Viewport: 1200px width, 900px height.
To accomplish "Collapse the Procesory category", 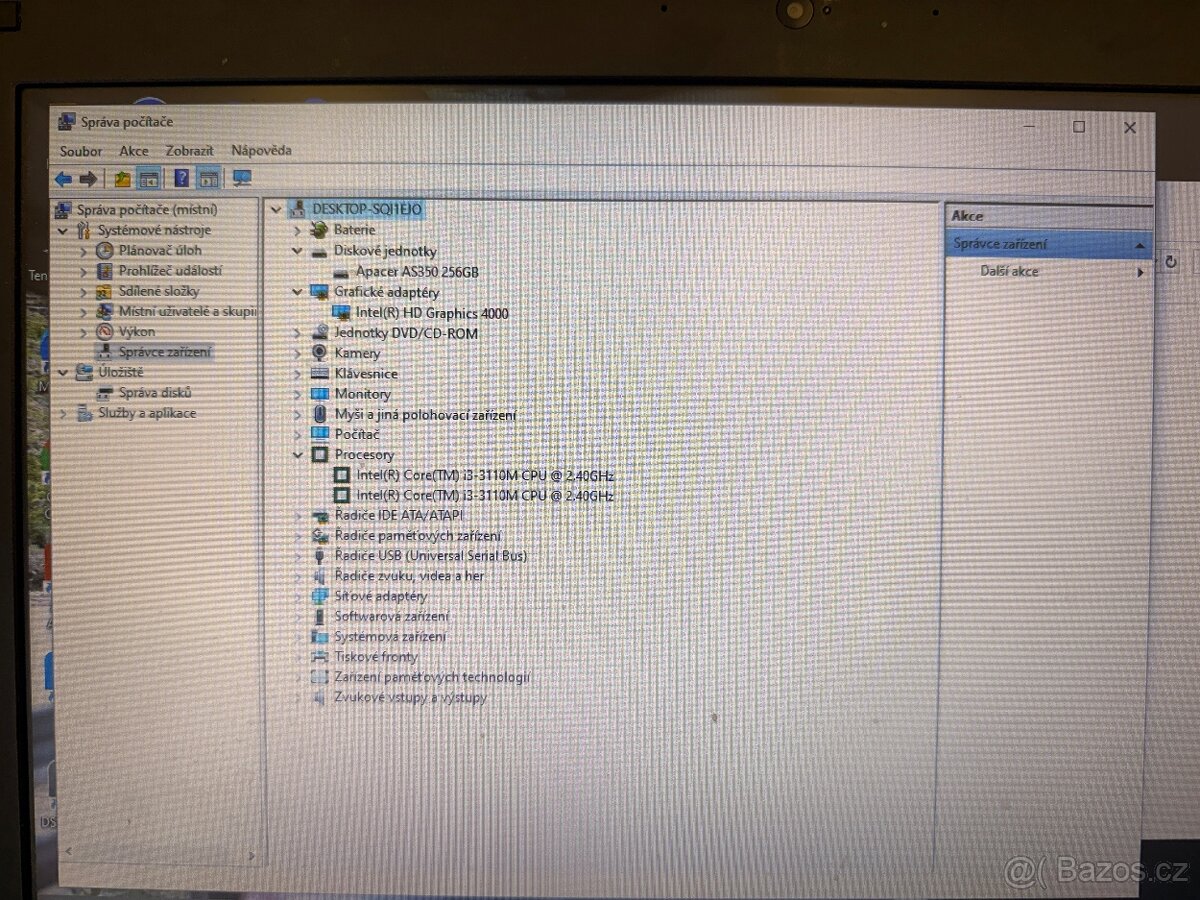I will click(x=297, y=454).
